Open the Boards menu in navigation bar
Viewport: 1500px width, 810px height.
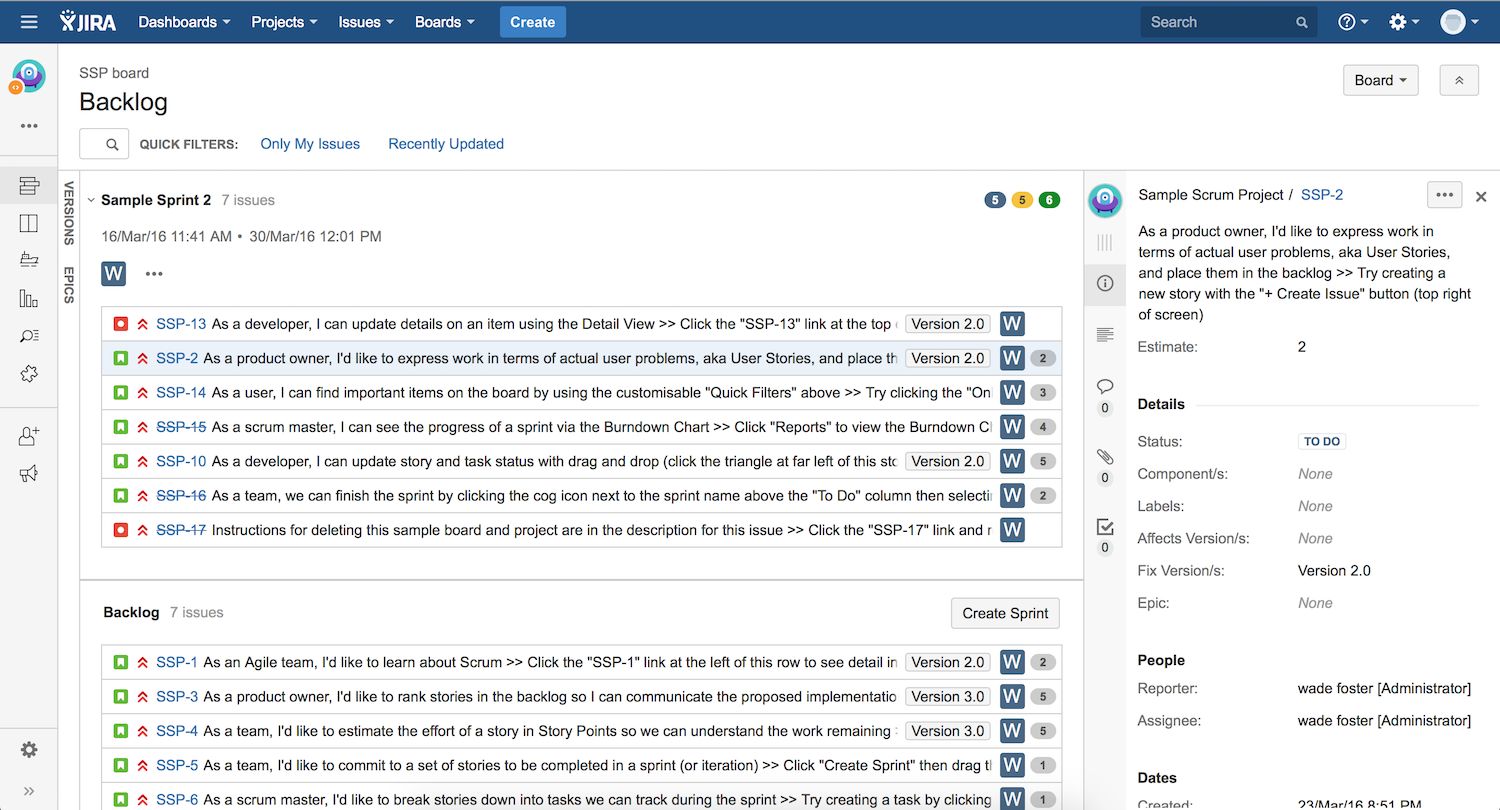[445, 22]
